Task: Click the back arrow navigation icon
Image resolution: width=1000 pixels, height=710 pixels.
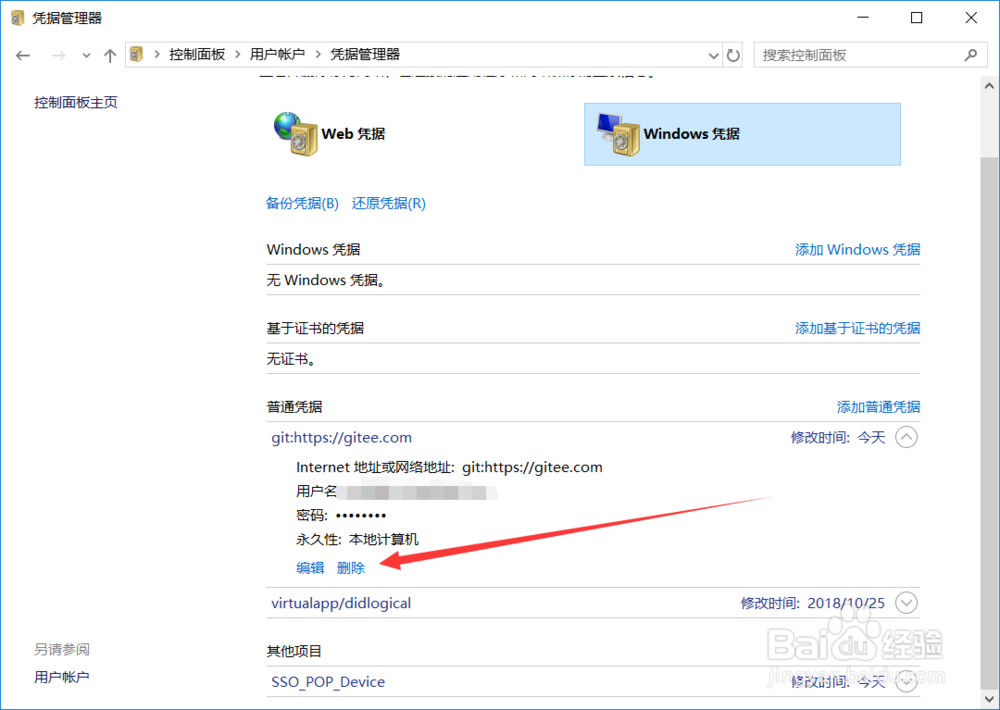Action: click(22, 55)
